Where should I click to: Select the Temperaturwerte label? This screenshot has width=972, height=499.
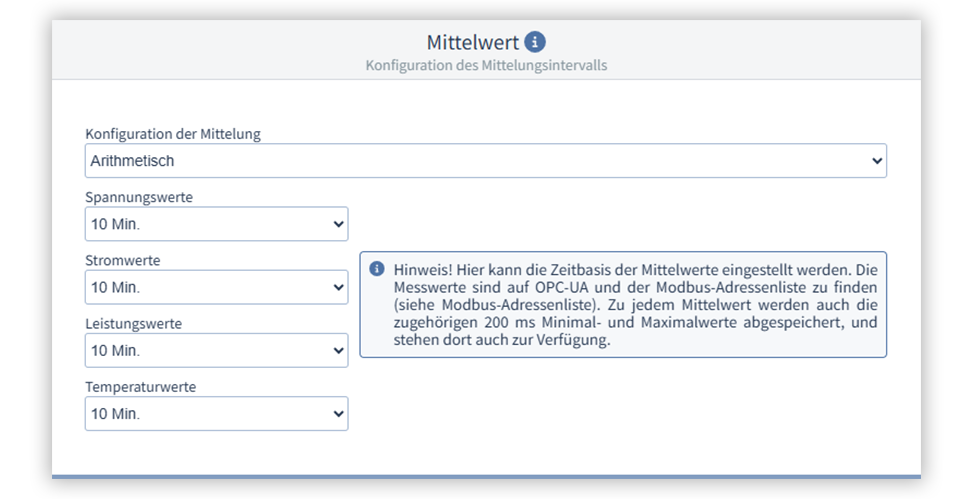(140, 387)
